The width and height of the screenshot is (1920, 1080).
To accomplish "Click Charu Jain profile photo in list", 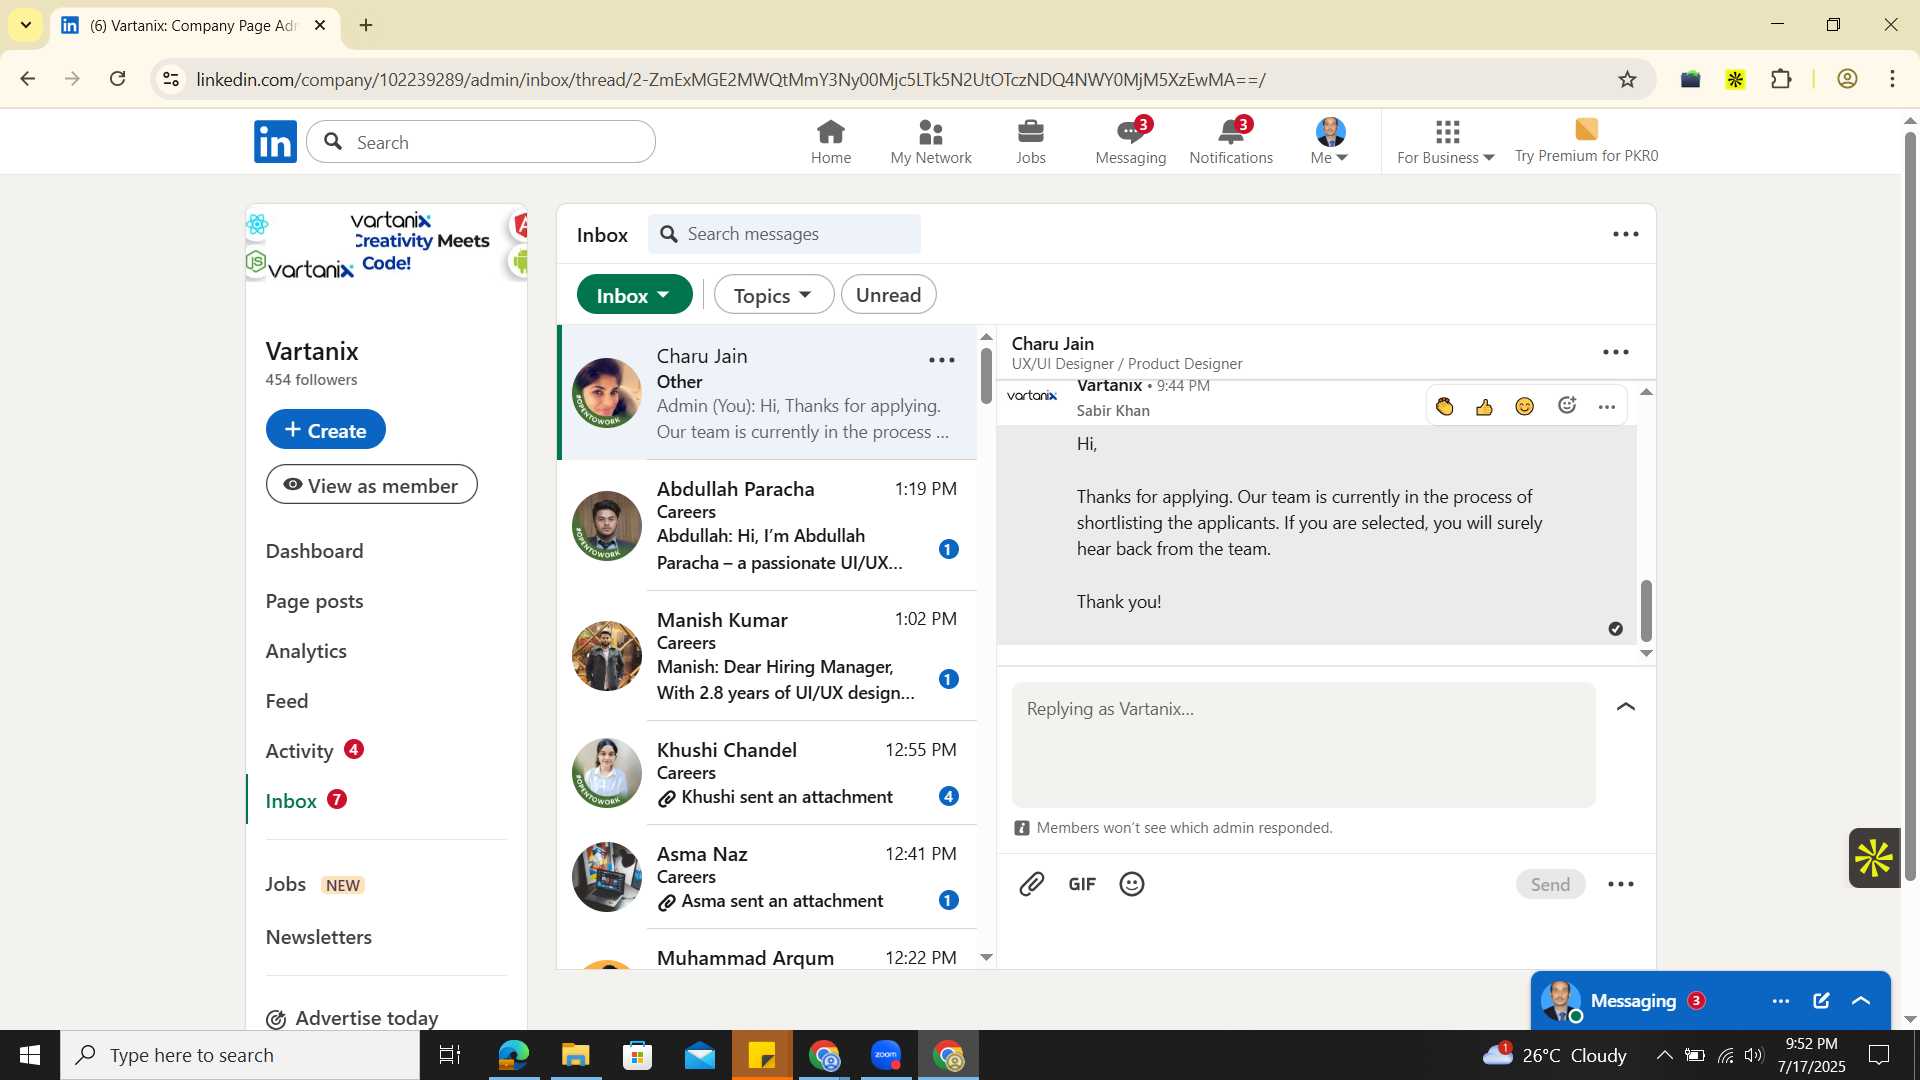I will point(607,393).
